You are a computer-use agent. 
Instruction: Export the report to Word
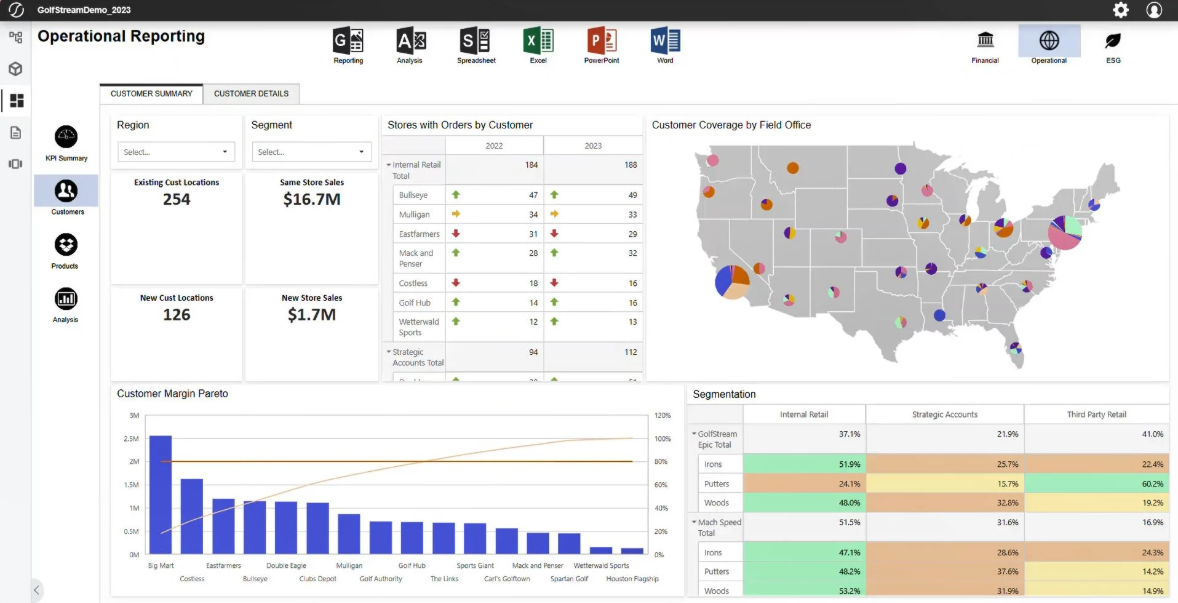click(665, 42)
